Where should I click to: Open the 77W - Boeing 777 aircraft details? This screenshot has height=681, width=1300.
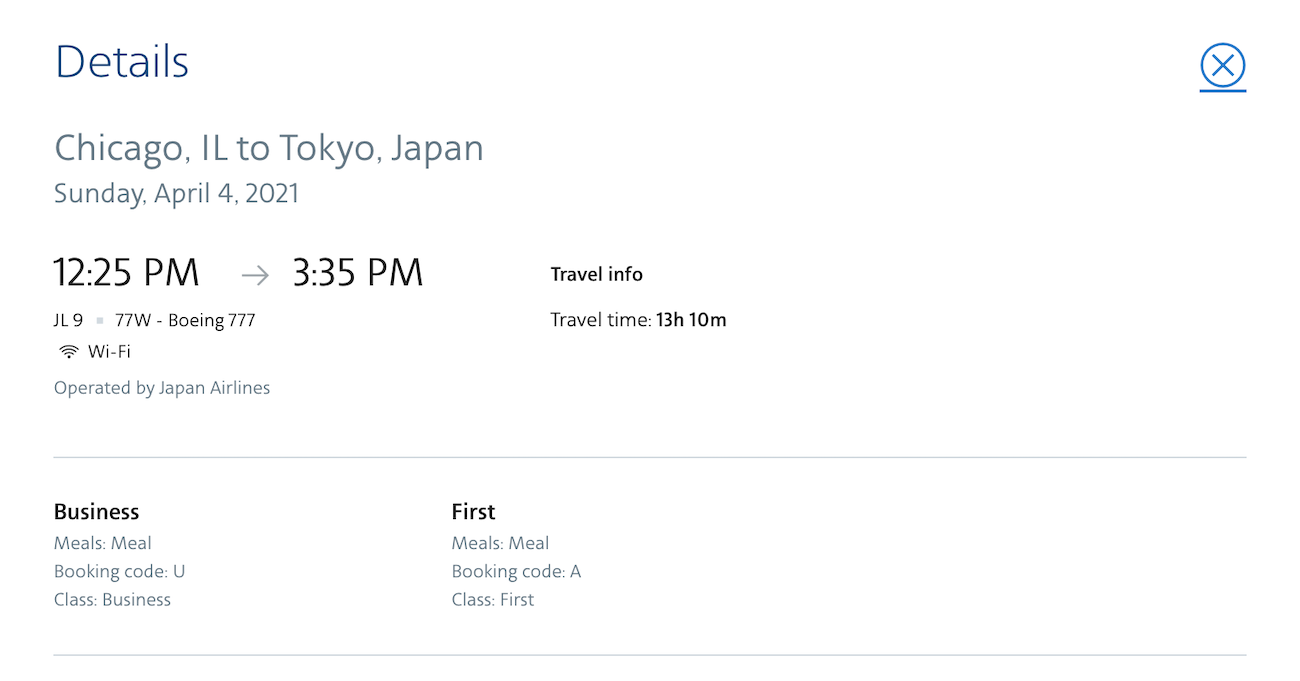(185, 320)
